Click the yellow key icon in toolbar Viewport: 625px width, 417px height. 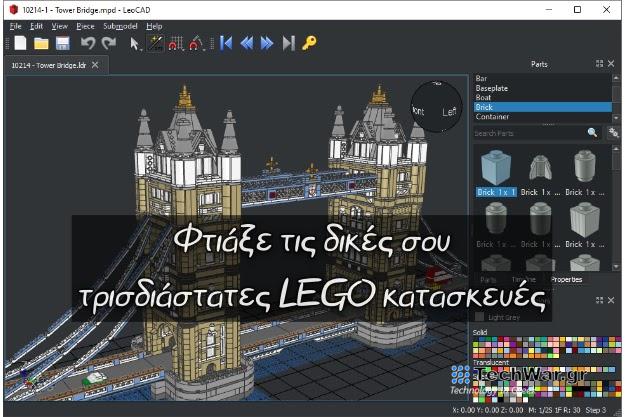[x=308, y=43]
